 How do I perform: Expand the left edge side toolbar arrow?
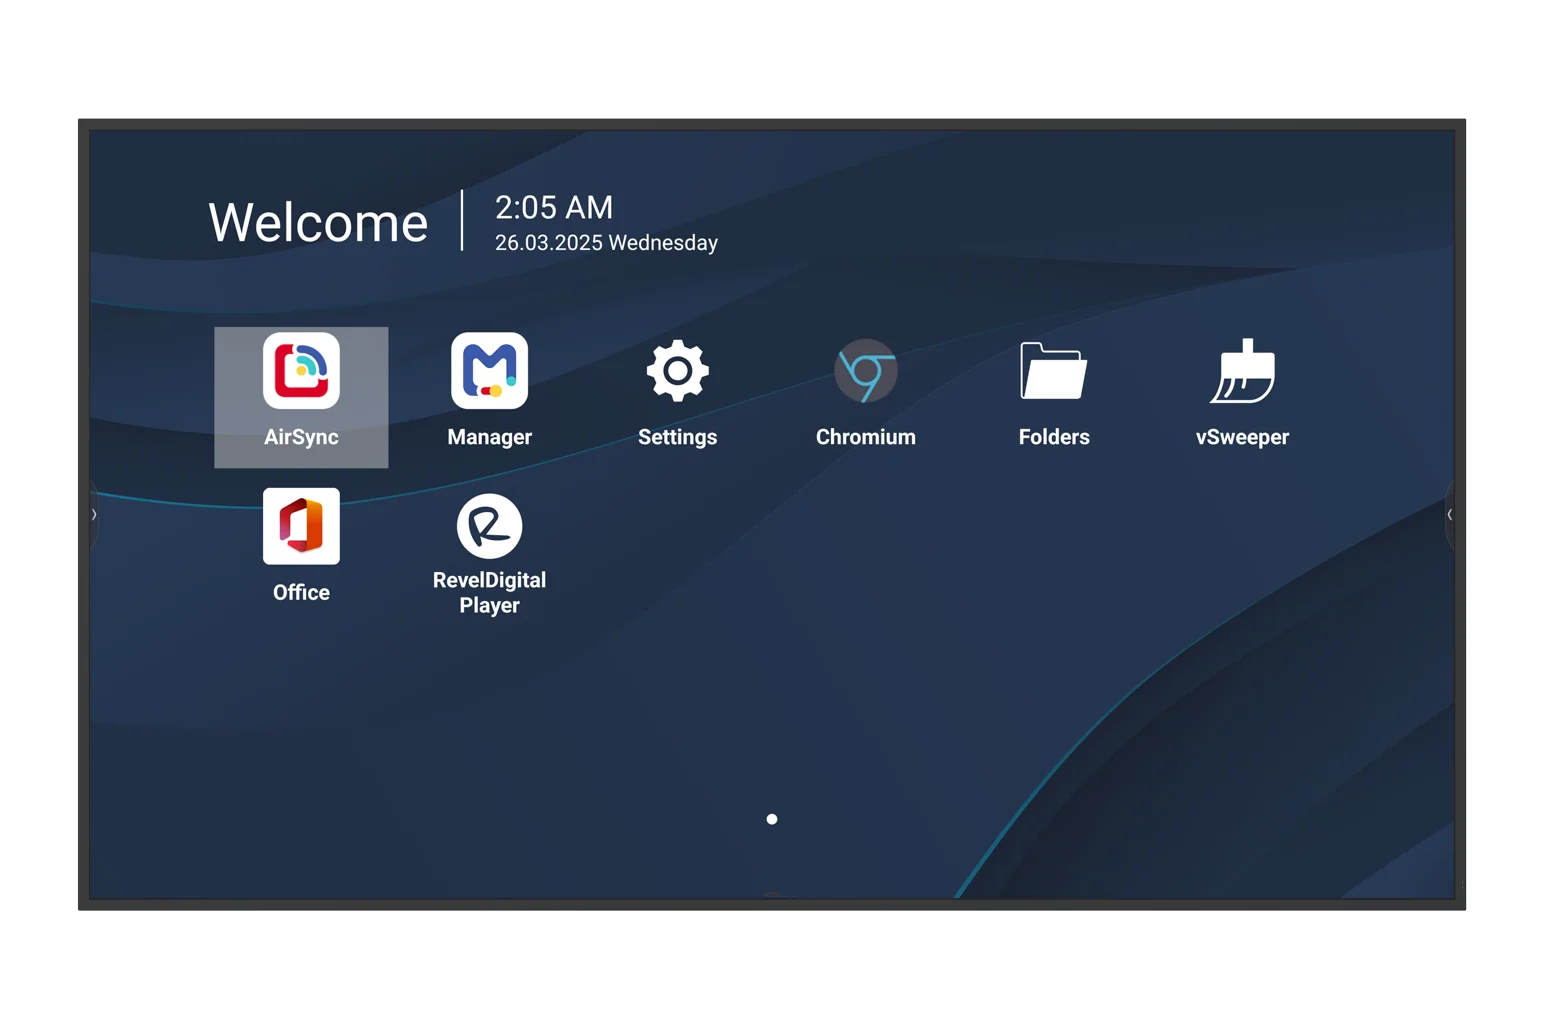pos(94,515)
